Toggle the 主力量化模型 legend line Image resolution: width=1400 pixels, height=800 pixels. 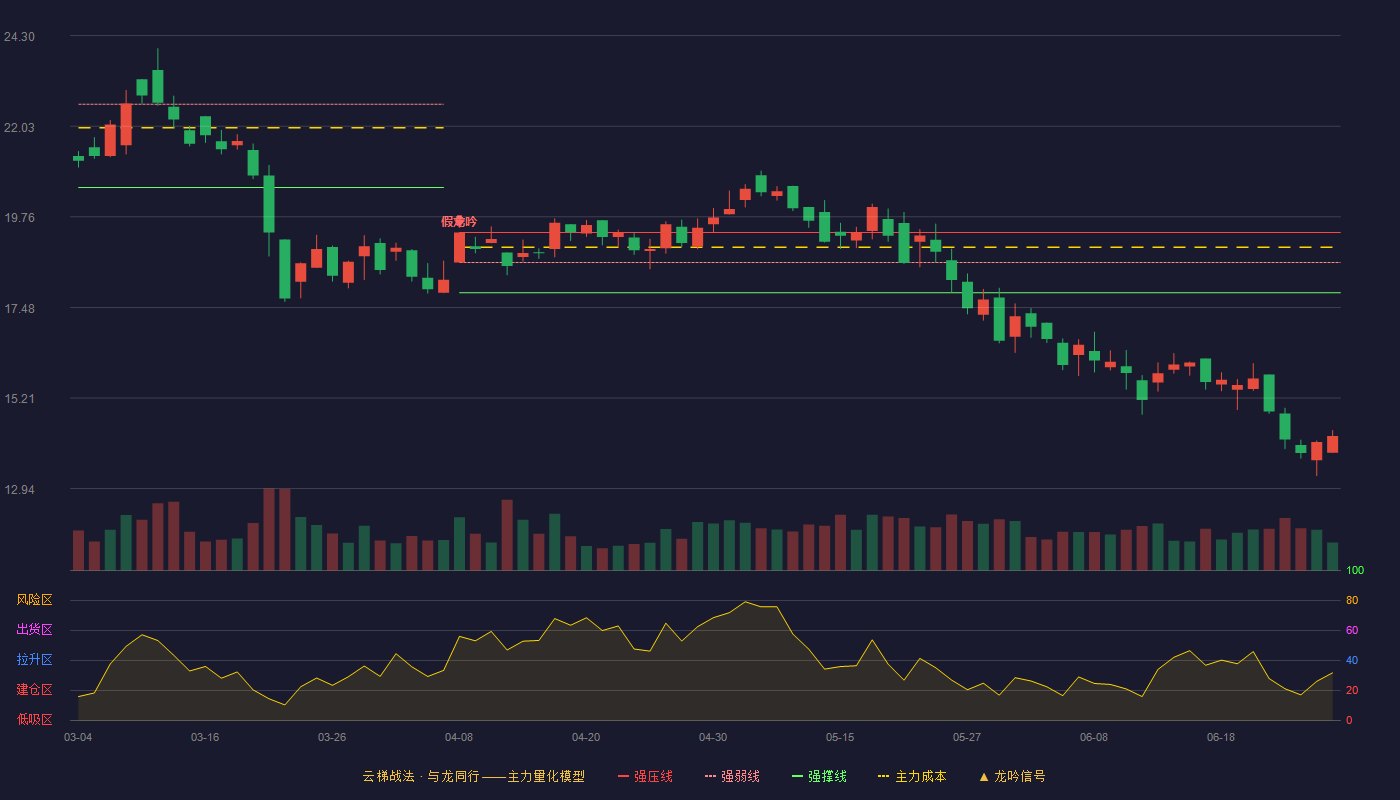[533, 776]
